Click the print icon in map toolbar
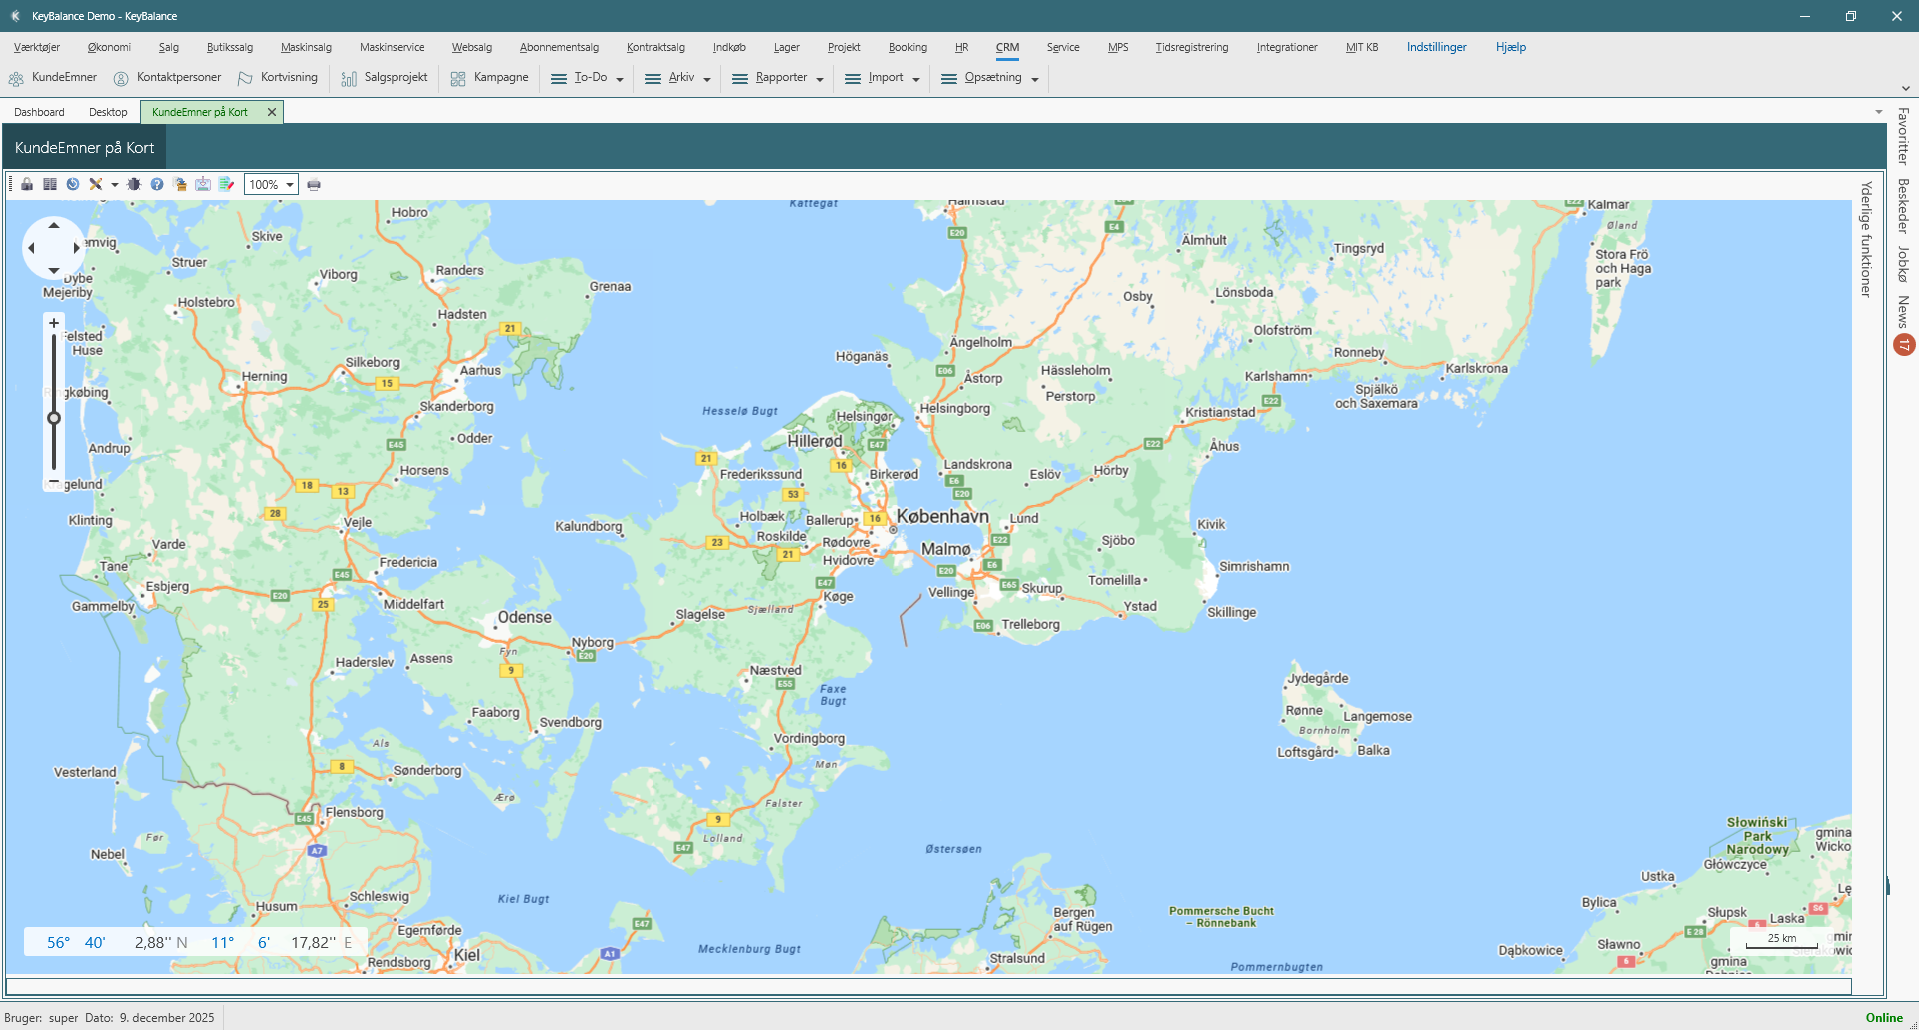Image resolution: width=1919 pixels, height=1030 pixels. pos(314,184)
